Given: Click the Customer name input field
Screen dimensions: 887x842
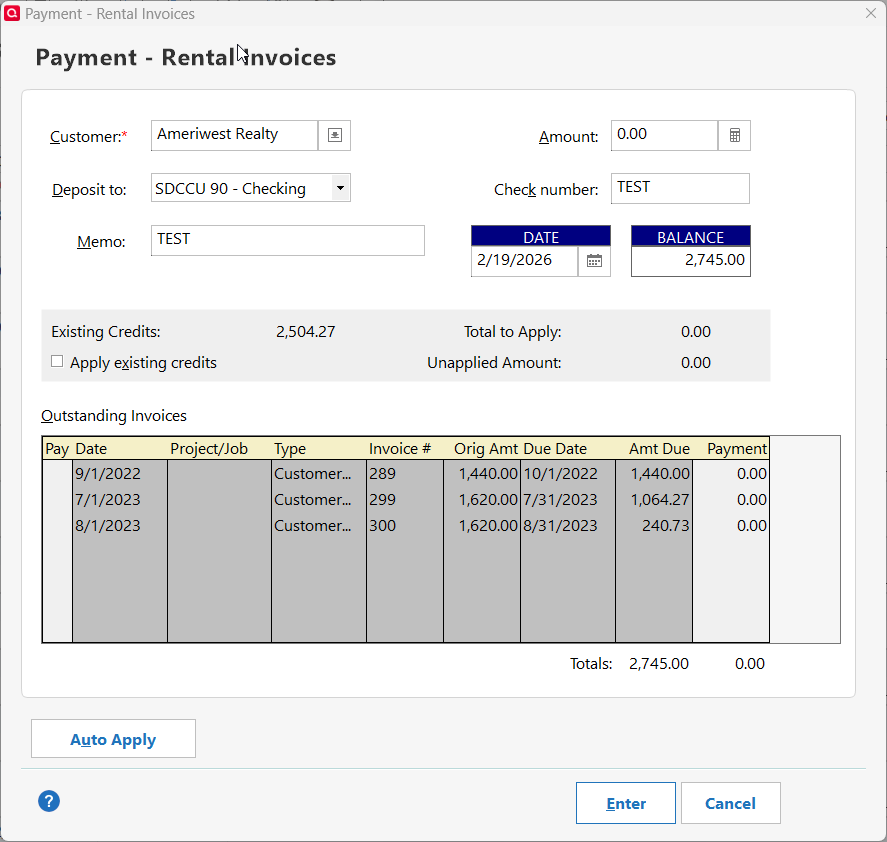Looking at the screenshot, I should point(234,135).
